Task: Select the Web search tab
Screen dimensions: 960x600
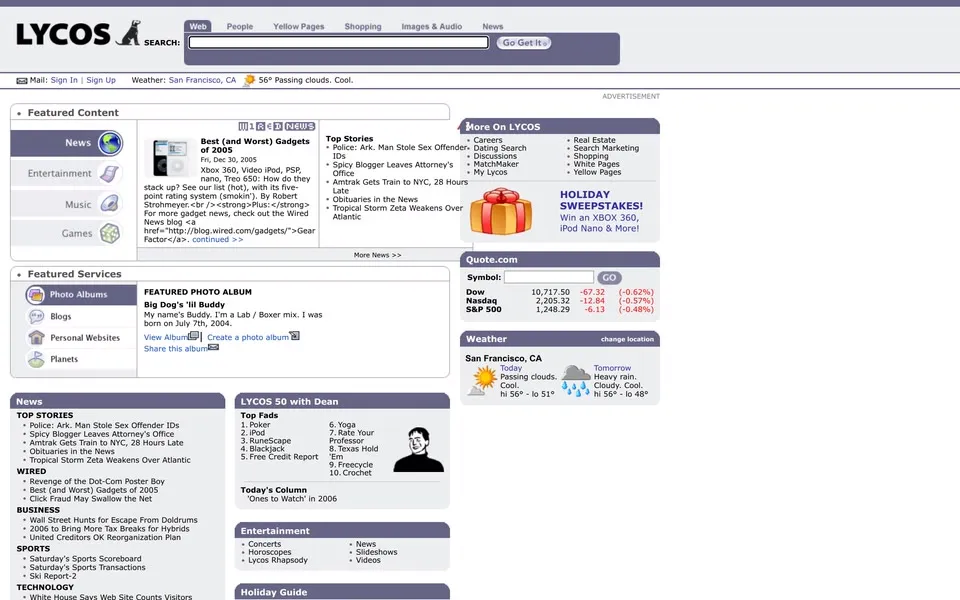Action: (x=198, y=26)
